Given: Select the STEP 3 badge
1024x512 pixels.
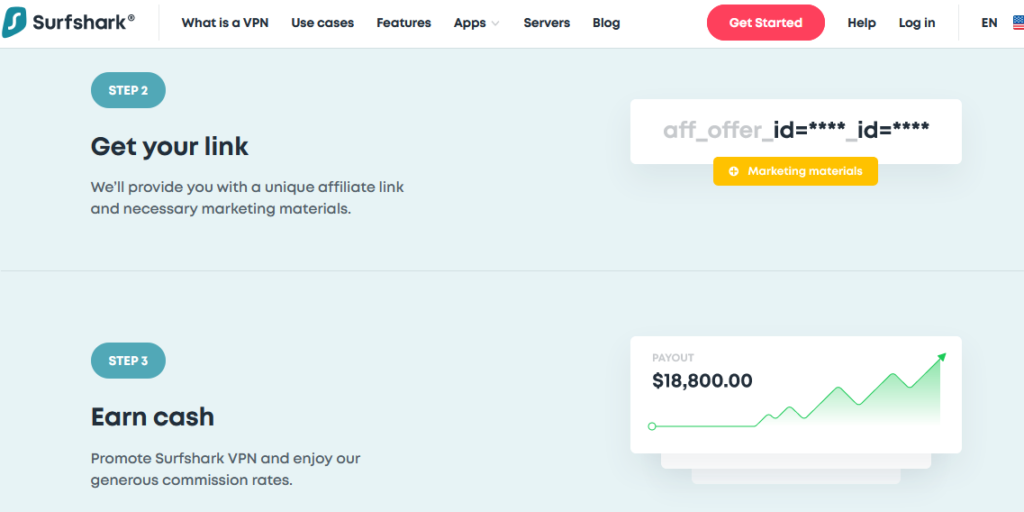Looking at the screenshot, I should pos(128,360).
